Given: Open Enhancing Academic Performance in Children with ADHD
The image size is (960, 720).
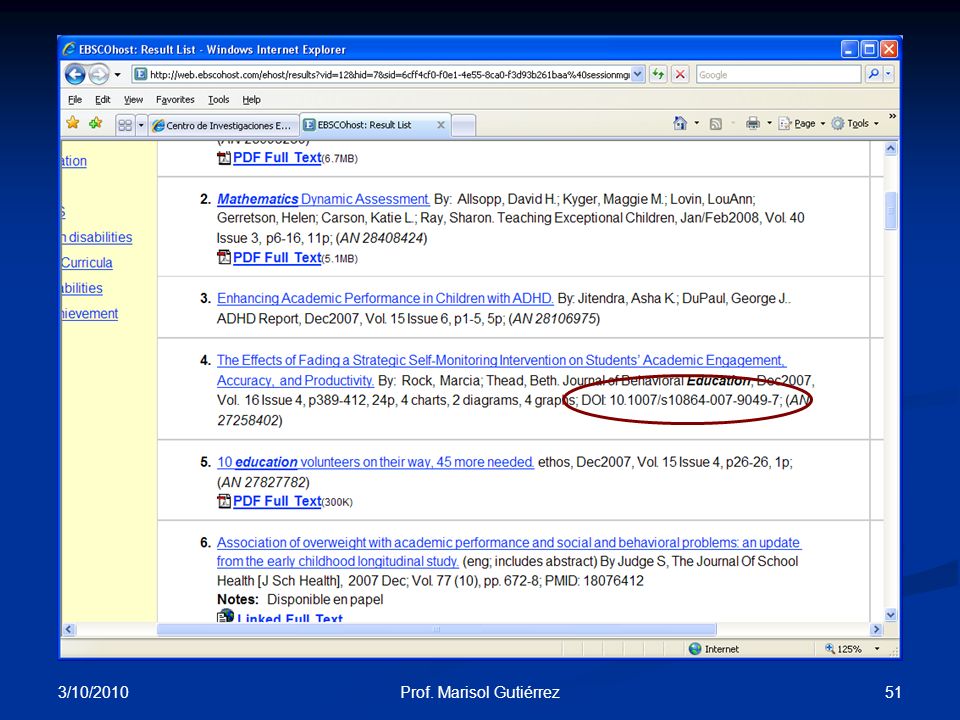Looking at the screenshot, I should point(384,298).
